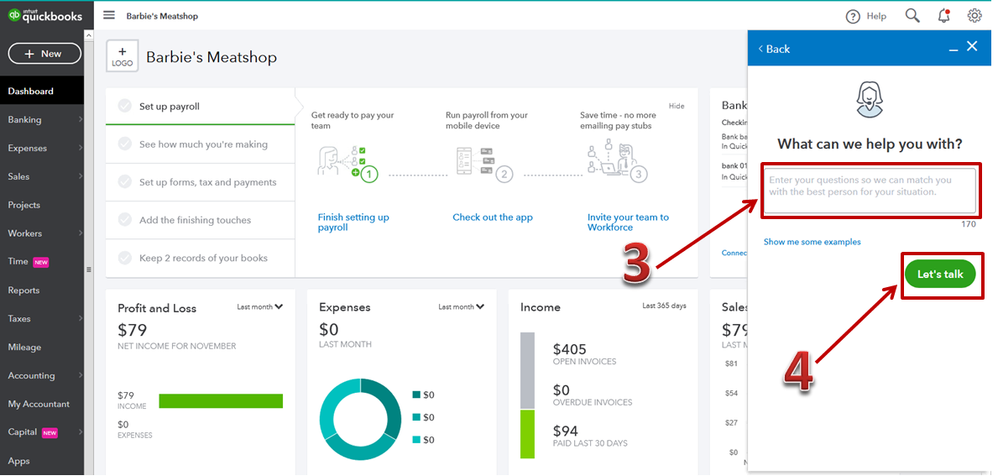Click the $0 overdue invoices amount
This screenshot has width=998, height=476.
pos(561,389)
